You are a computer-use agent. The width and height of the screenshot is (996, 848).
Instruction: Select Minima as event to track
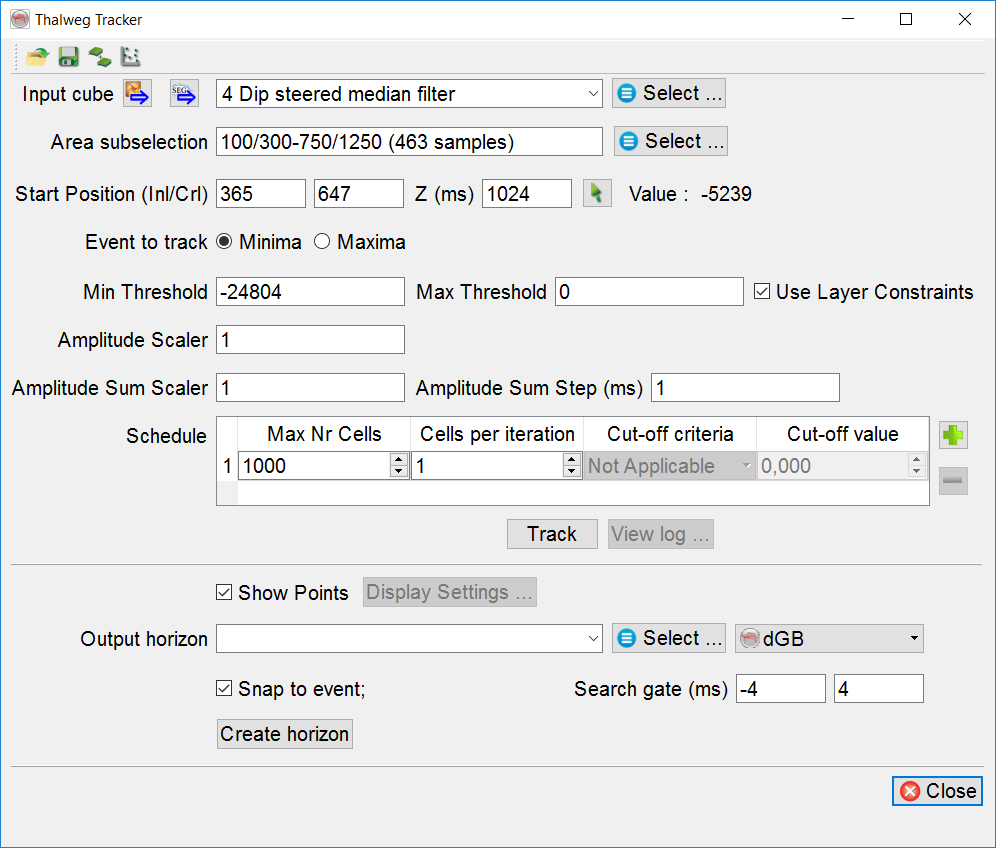tap(224, 241)
